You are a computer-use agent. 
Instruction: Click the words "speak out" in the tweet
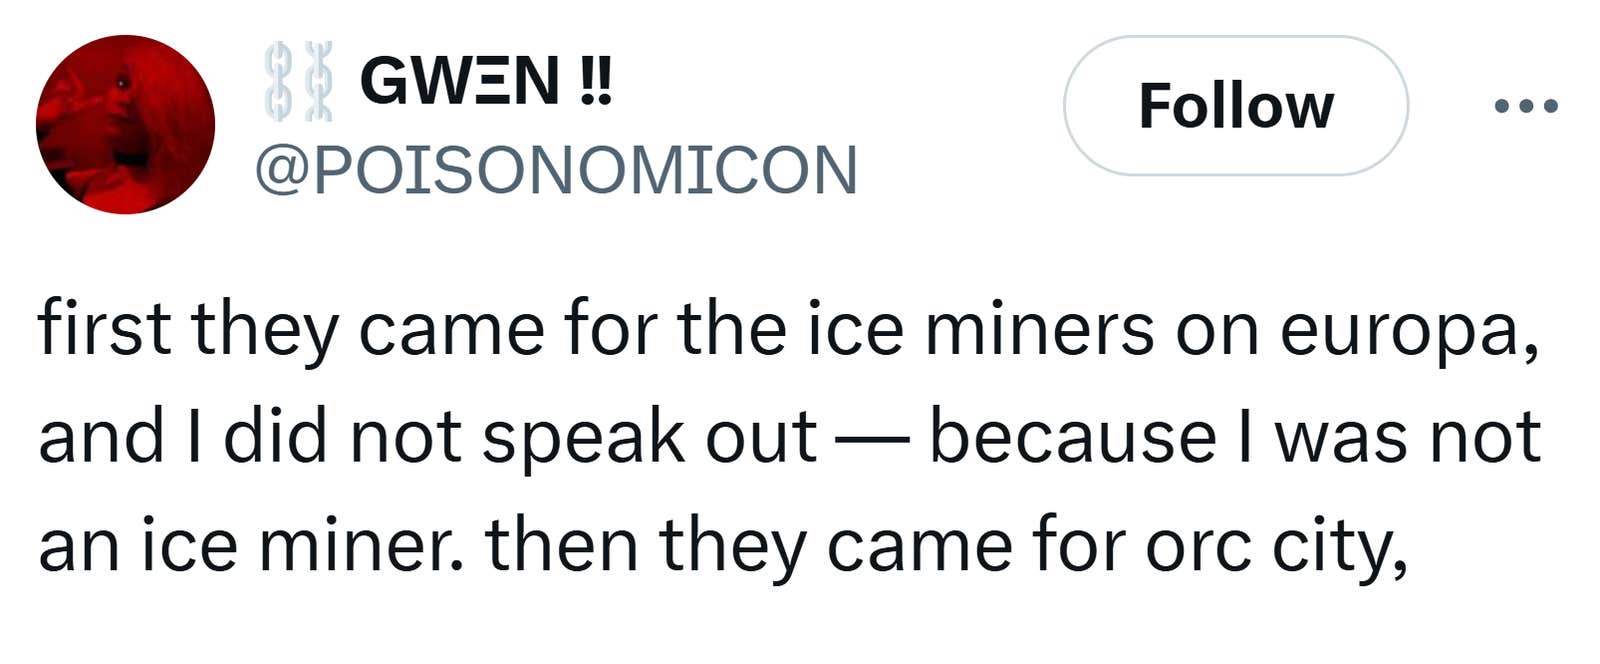coord(649,438)
